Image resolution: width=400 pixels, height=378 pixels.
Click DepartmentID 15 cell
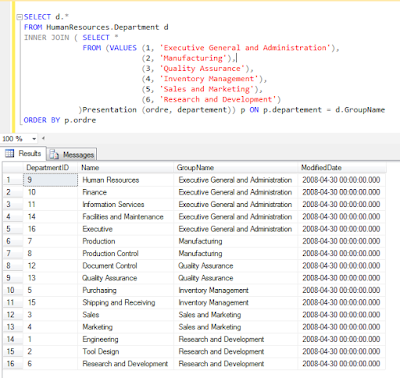pos(50,302)
